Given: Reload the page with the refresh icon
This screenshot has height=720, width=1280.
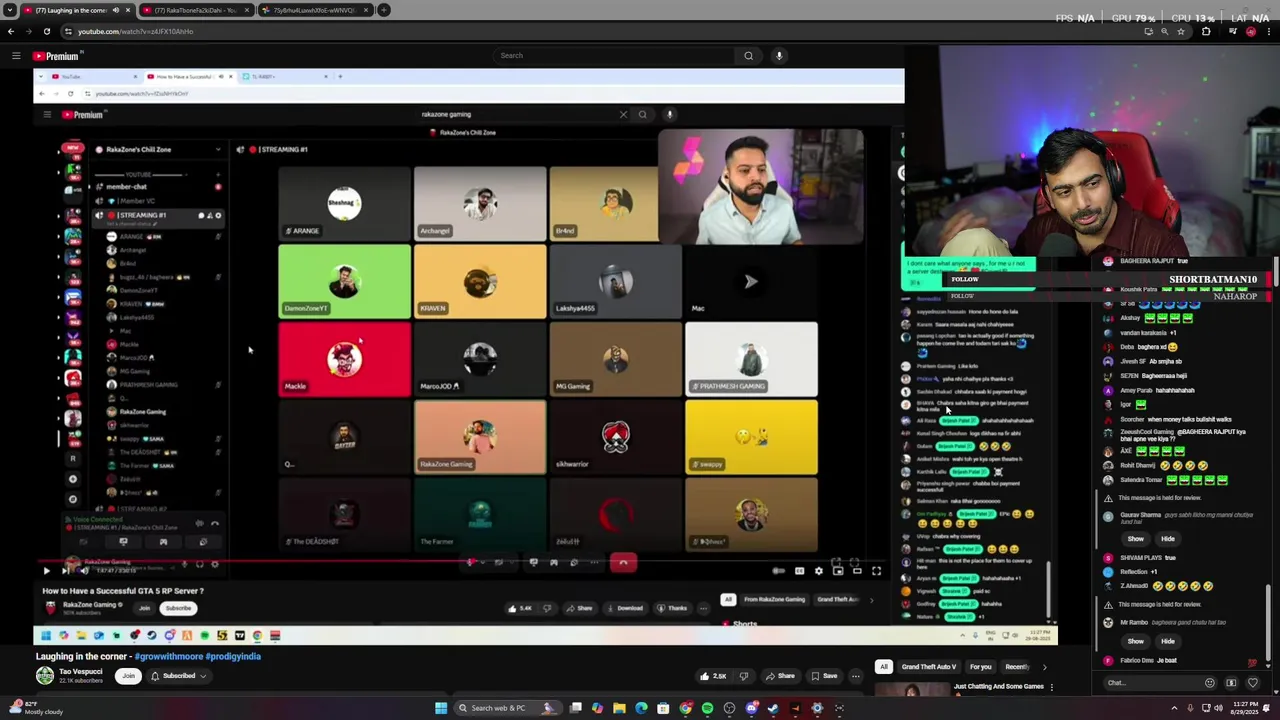Looking at the screenshot, I should tap(46, 31).
